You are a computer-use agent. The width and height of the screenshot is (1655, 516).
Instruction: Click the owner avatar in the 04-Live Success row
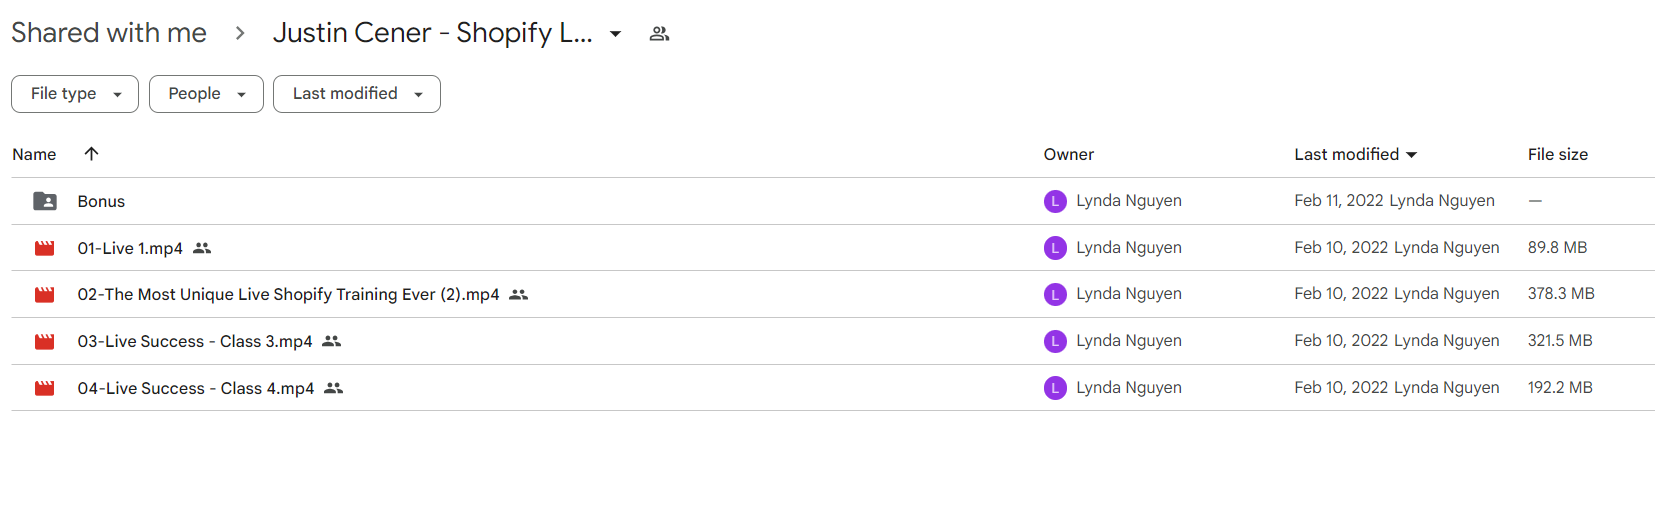coord(1055,388)
